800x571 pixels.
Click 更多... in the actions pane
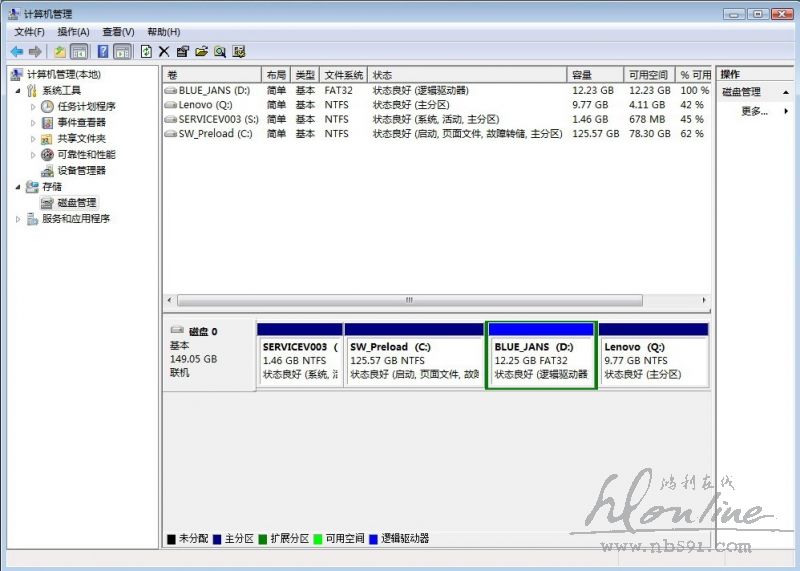pyautogui.click(x=754, y=111)
